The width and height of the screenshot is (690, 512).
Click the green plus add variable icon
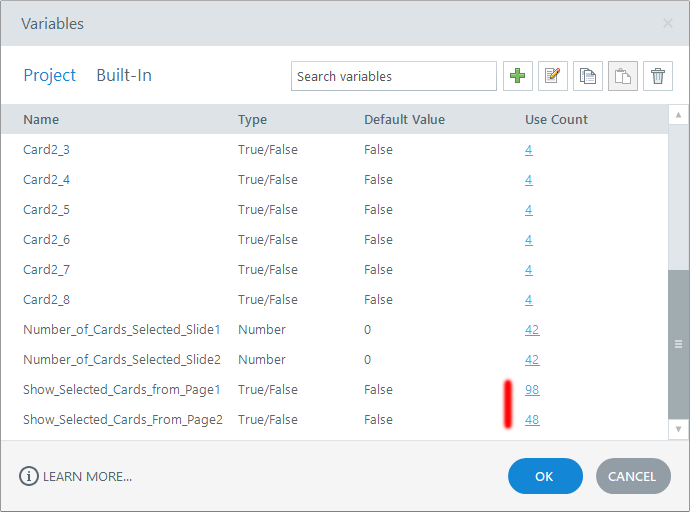pos(518,76)
